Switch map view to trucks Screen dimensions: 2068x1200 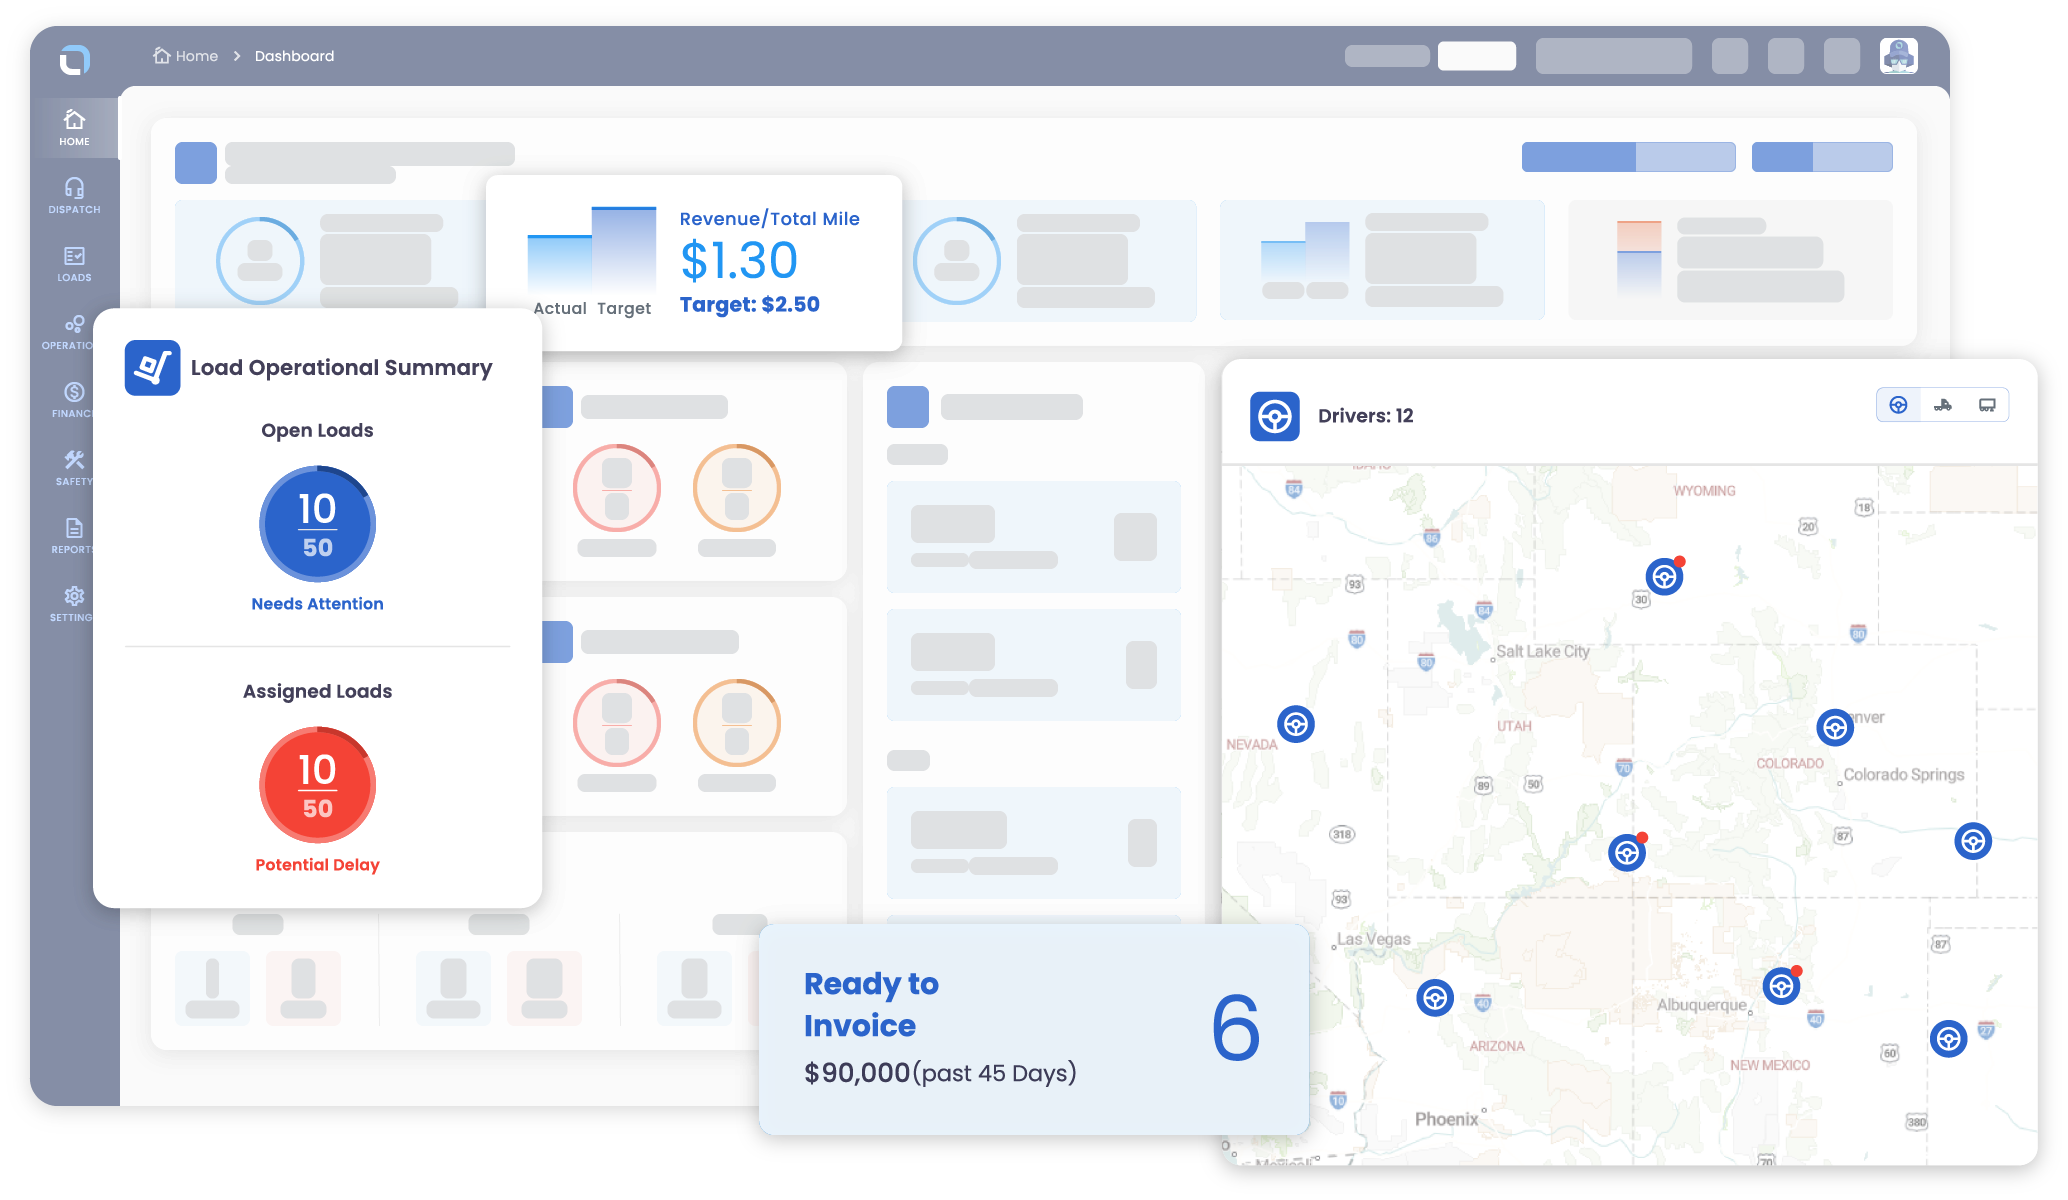1943,405
